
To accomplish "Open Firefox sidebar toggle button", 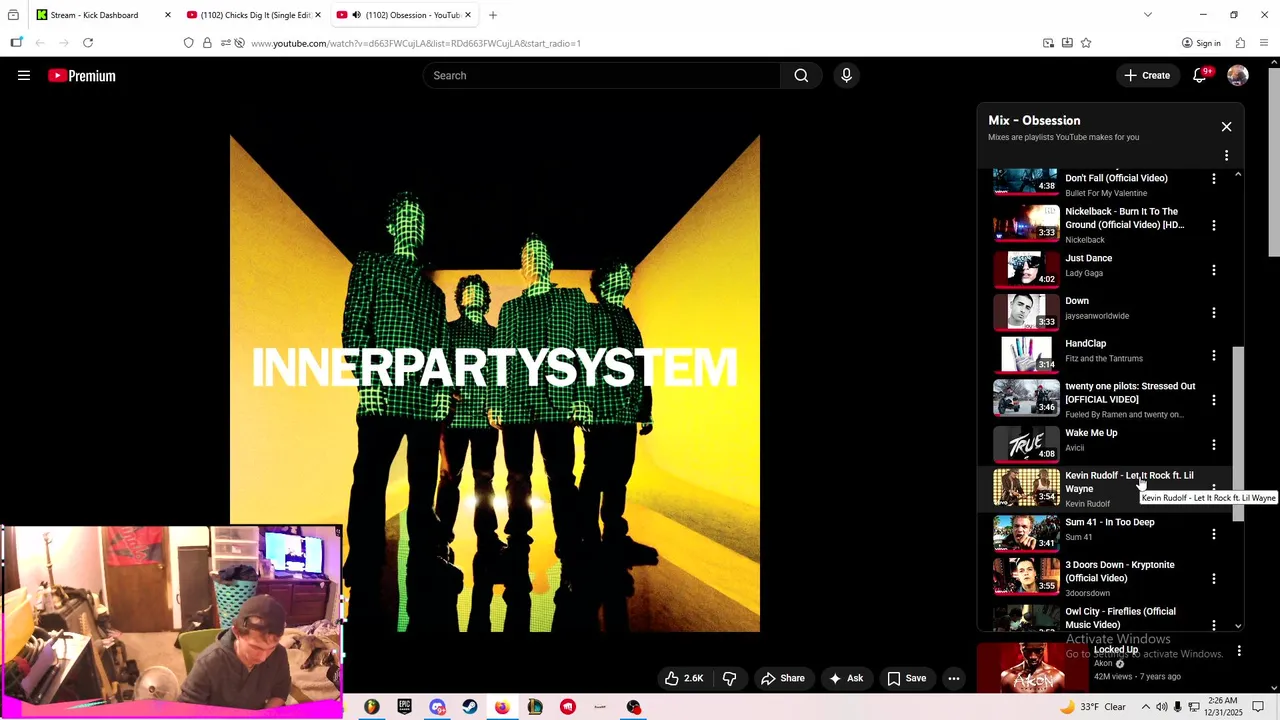I will coord(16,43).
